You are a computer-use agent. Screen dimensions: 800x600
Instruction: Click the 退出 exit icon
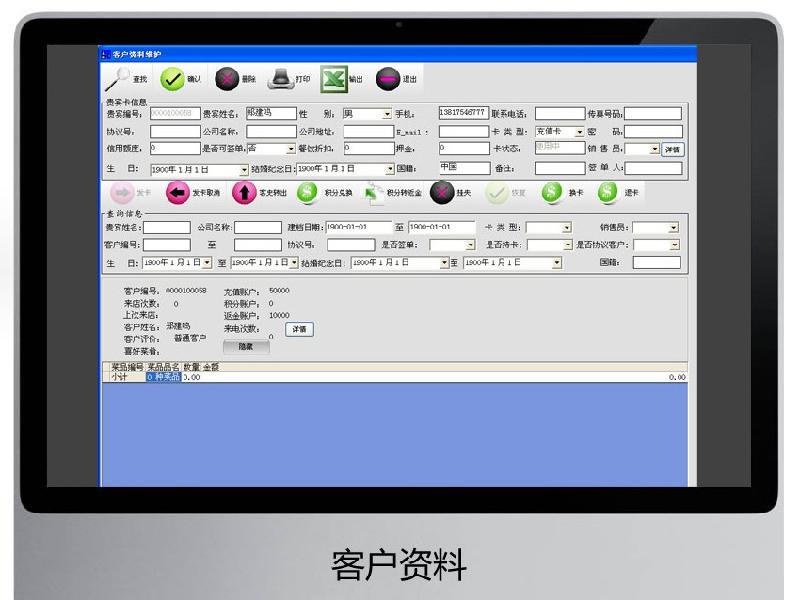[388, 79]
